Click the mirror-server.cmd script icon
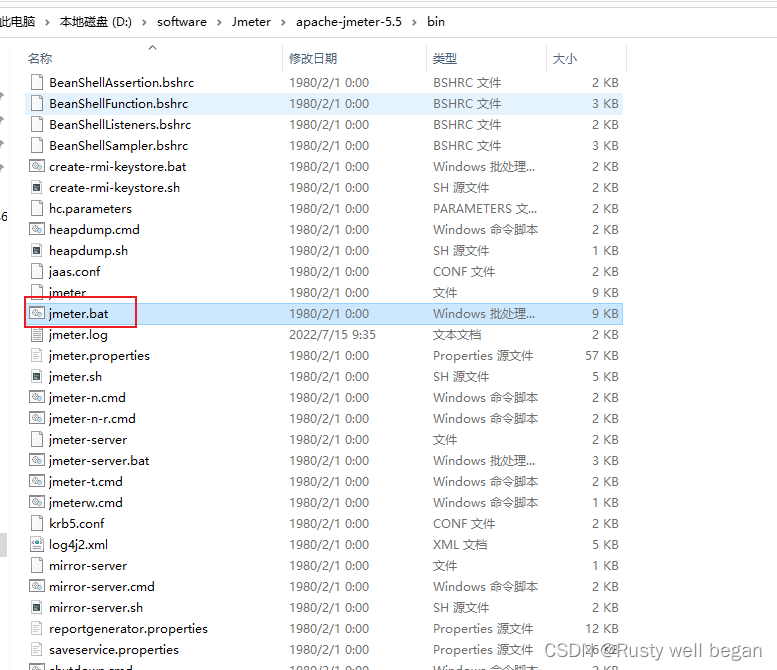This screenshot has height=670, width=777. click(37, 586)
